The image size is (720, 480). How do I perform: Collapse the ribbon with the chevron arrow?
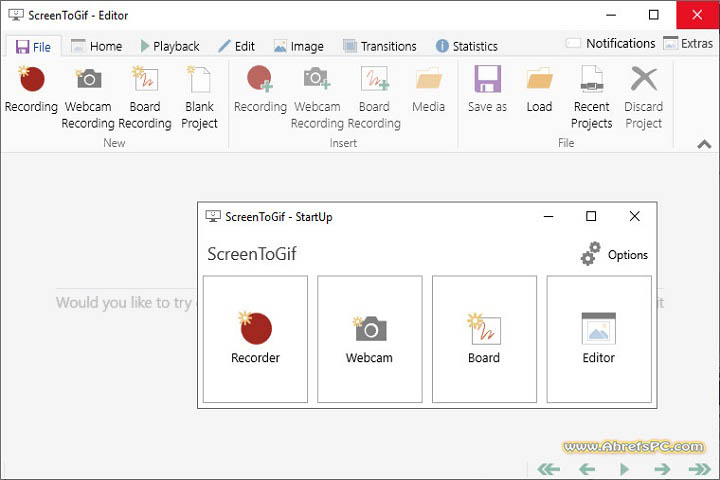click(x=704, y=145)
